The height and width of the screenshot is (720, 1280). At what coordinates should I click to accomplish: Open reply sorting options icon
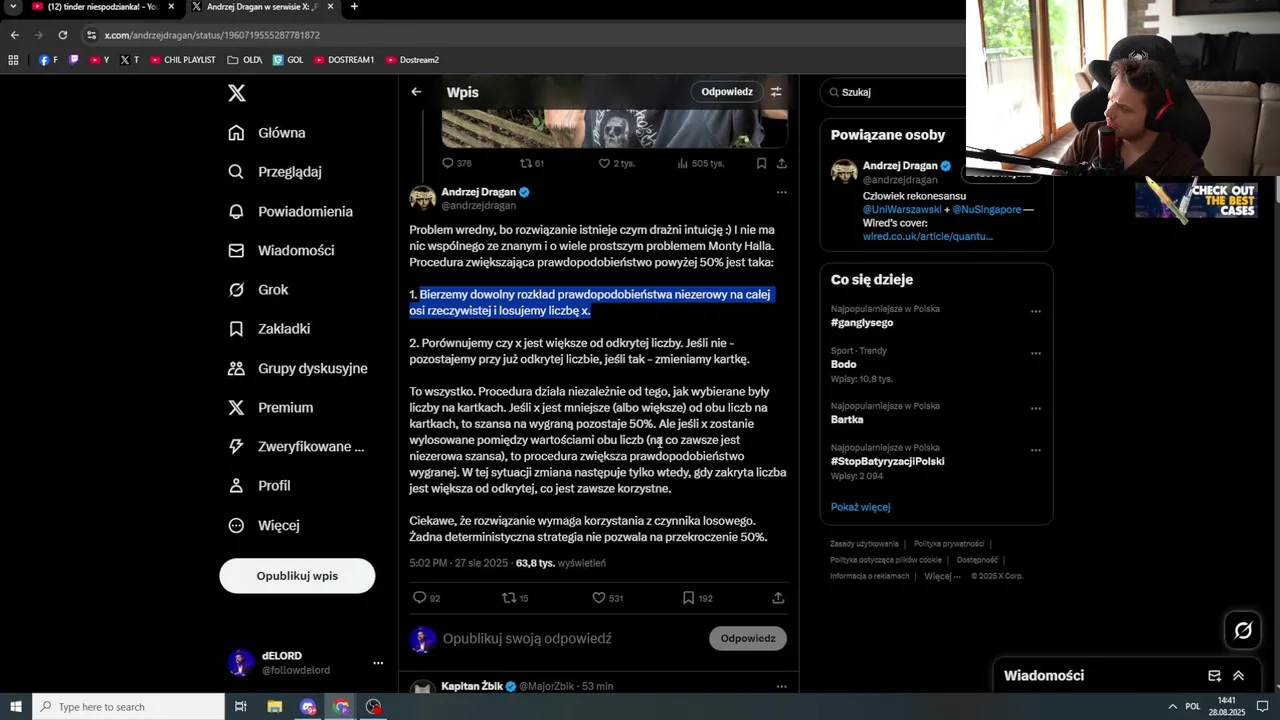point(776,92)
